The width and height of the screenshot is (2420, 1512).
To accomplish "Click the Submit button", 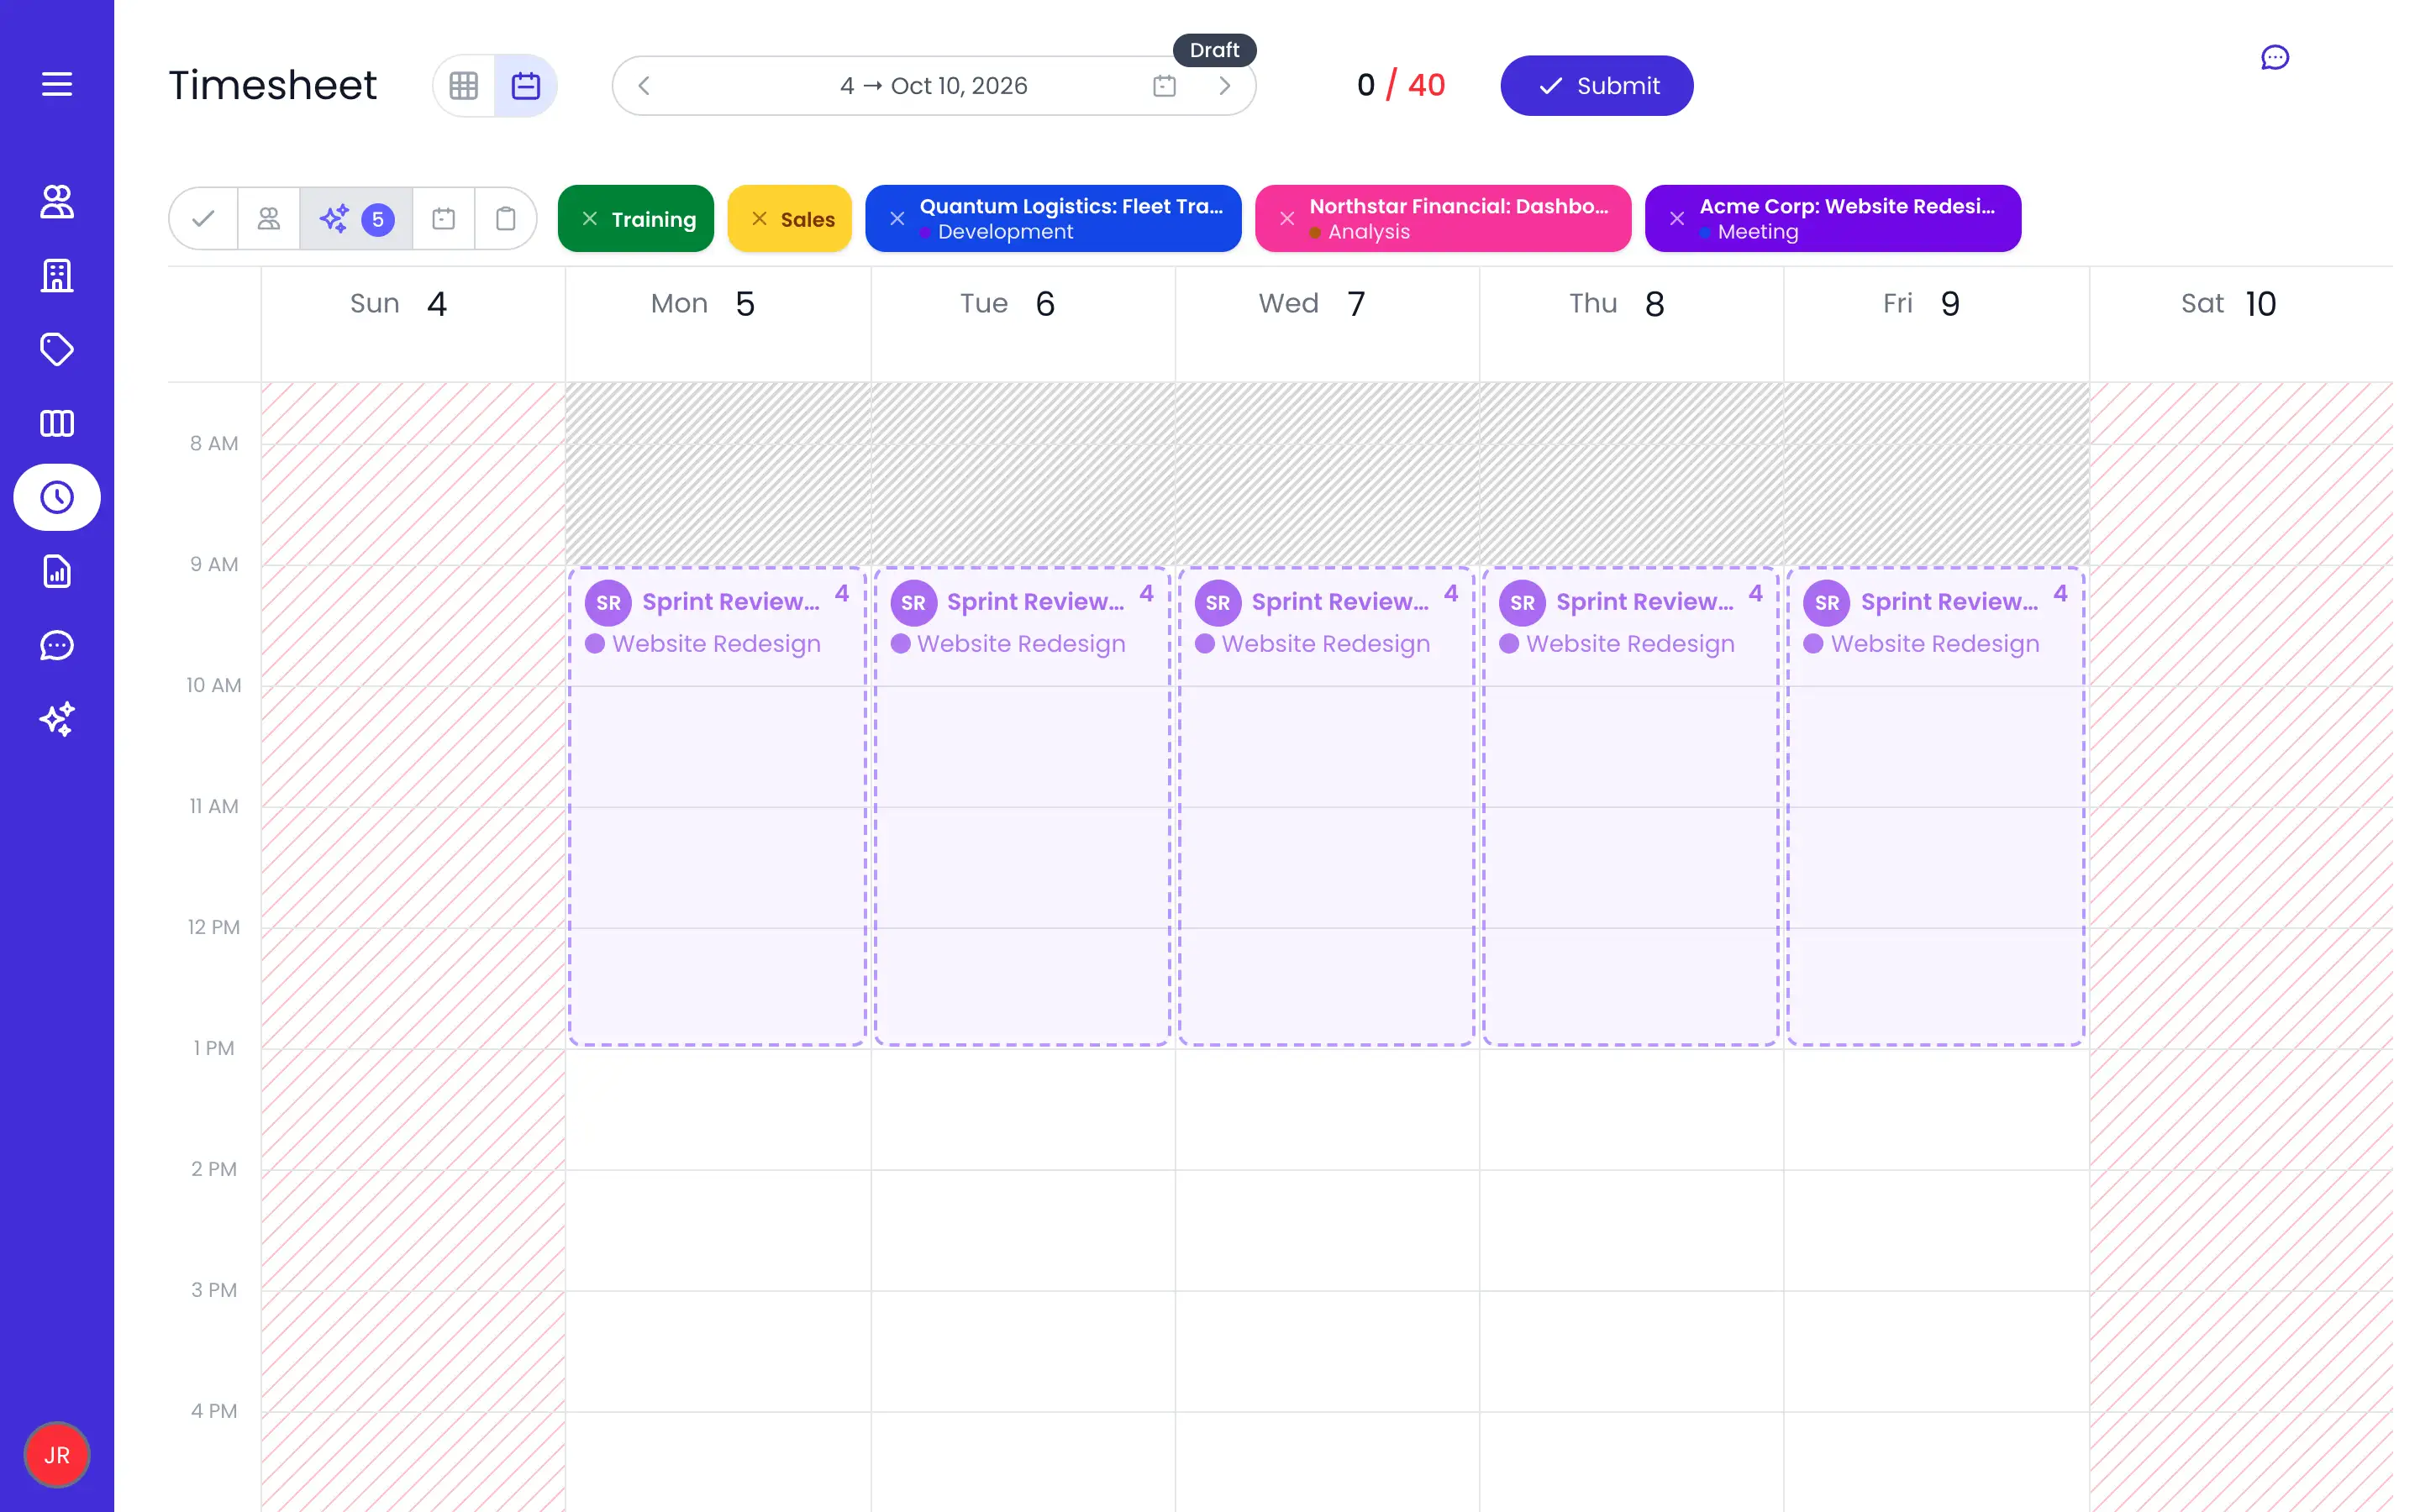I will pos(1597,86).
